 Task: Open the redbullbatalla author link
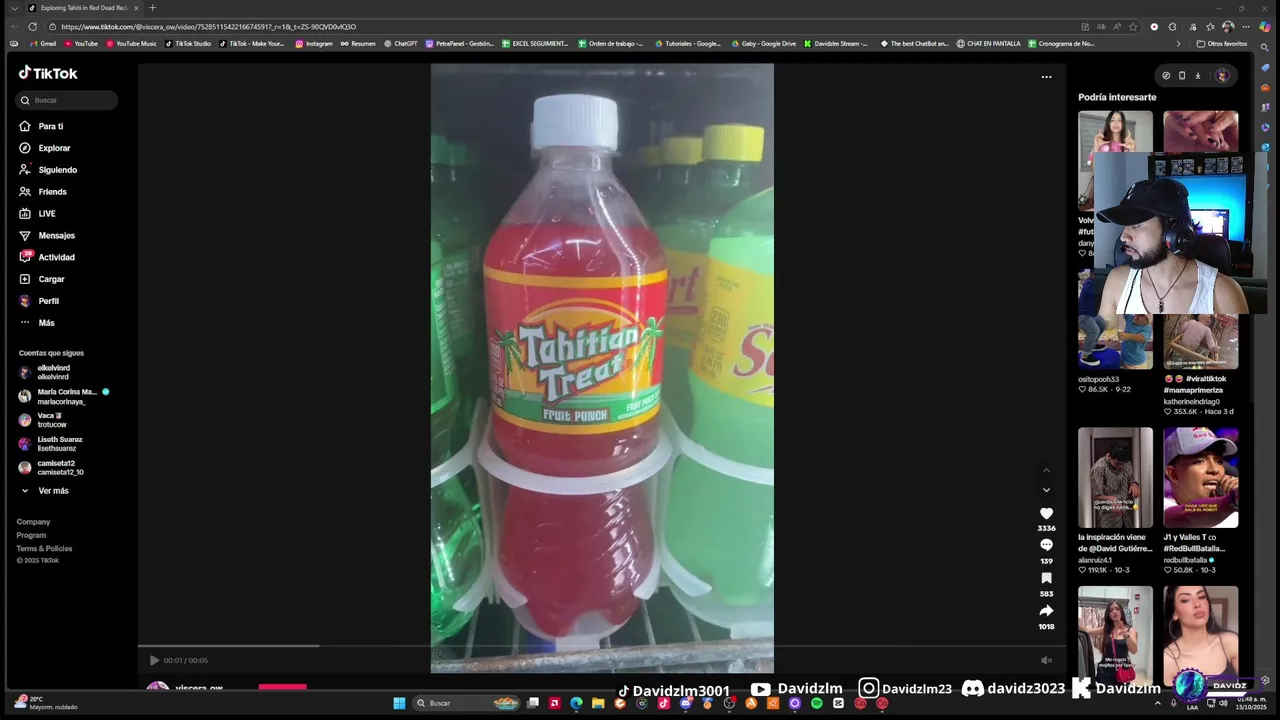coord(1185,560)
